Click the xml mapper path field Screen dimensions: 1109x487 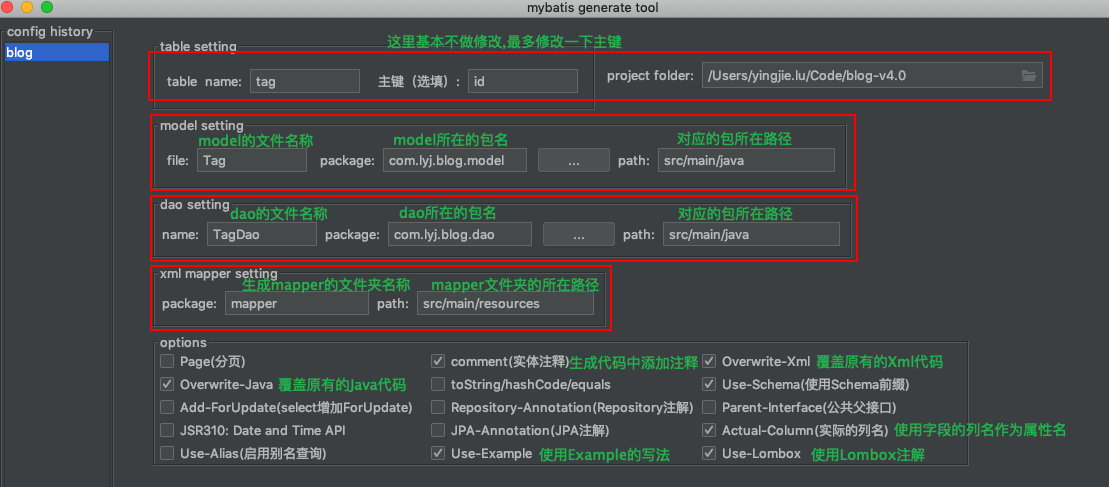505,303
